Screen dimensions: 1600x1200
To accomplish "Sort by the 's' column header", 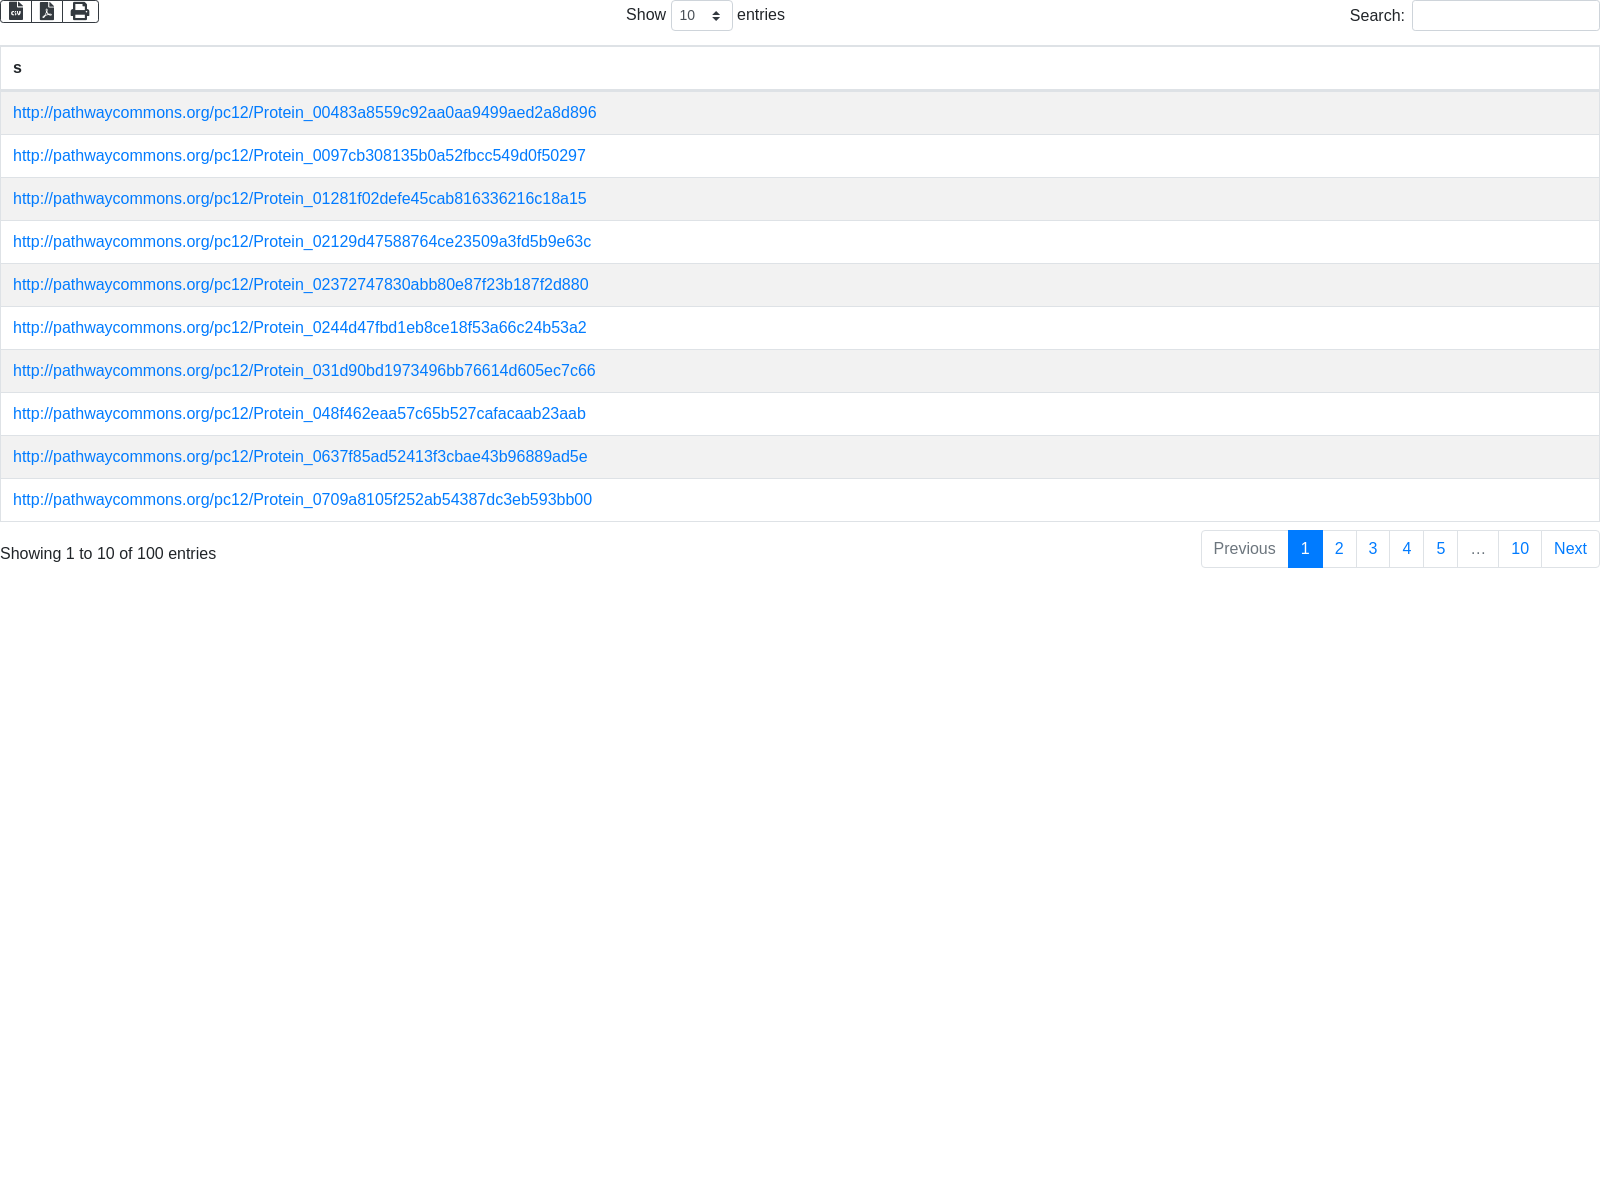I will coord(17,68).
